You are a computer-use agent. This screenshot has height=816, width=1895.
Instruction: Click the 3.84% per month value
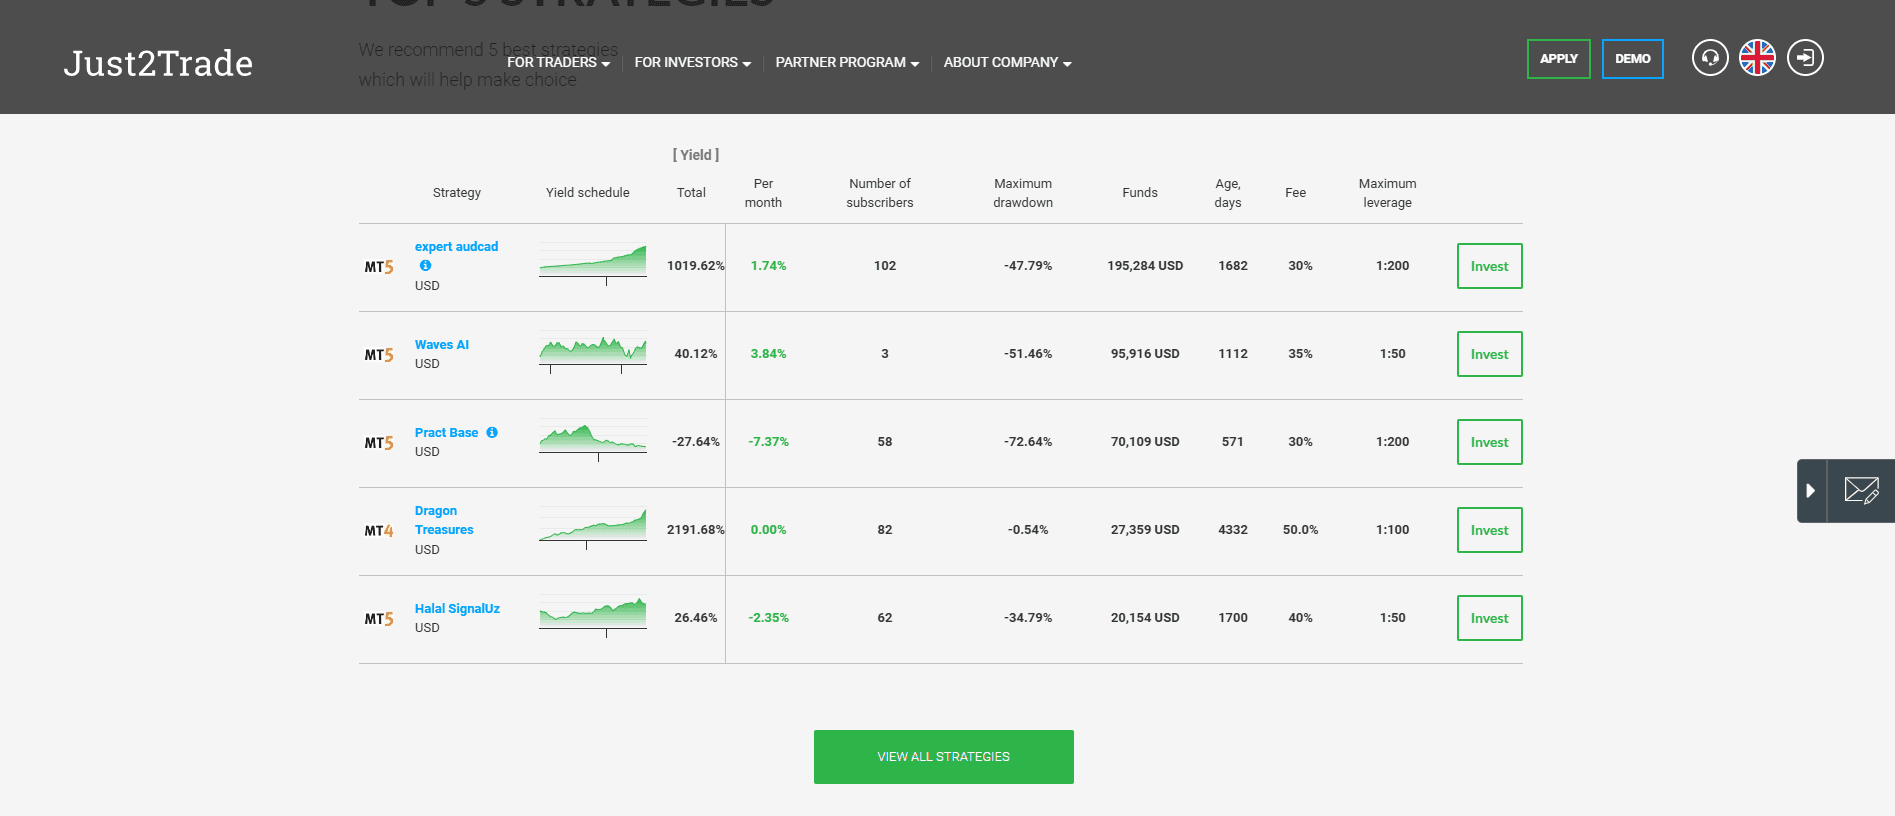point(769,354)
